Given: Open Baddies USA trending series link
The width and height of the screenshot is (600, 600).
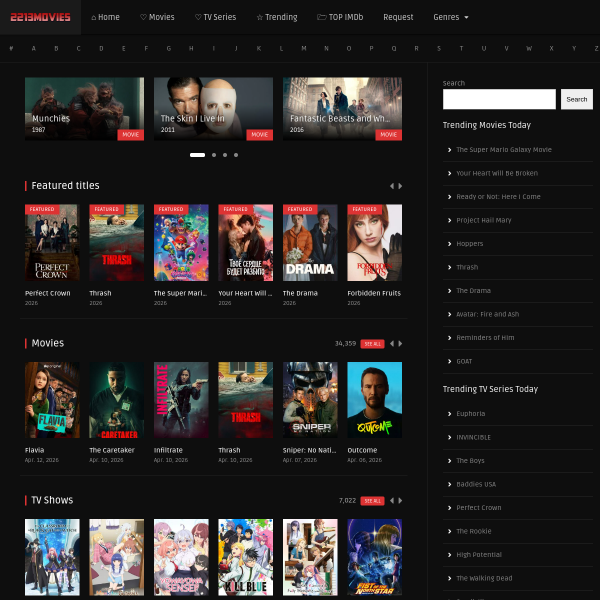Looking at the screenshot, I should 476,484.
